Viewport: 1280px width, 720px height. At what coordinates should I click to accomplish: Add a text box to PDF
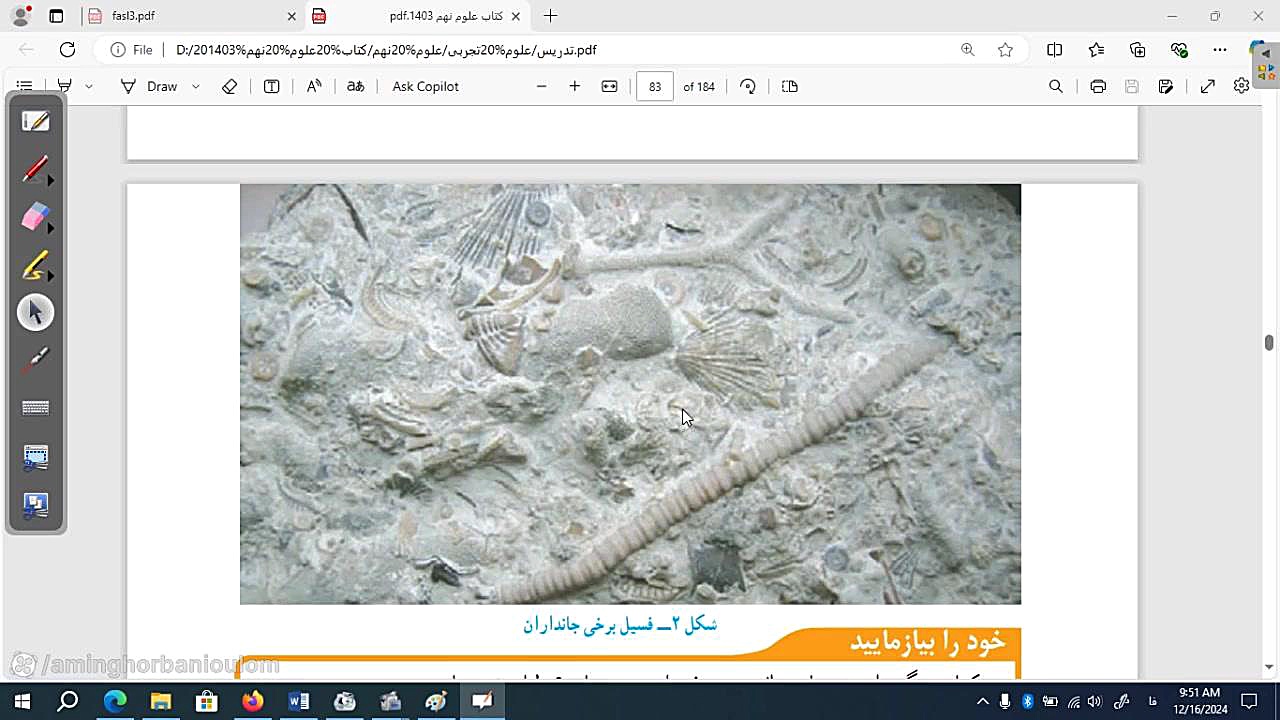tap(271, 86)
